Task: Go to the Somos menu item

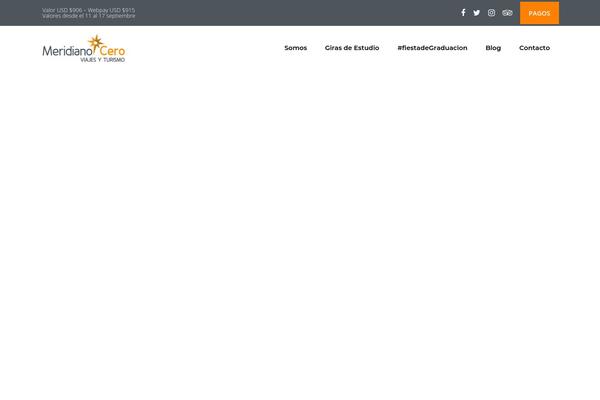Action: click(x=295, y=48)
